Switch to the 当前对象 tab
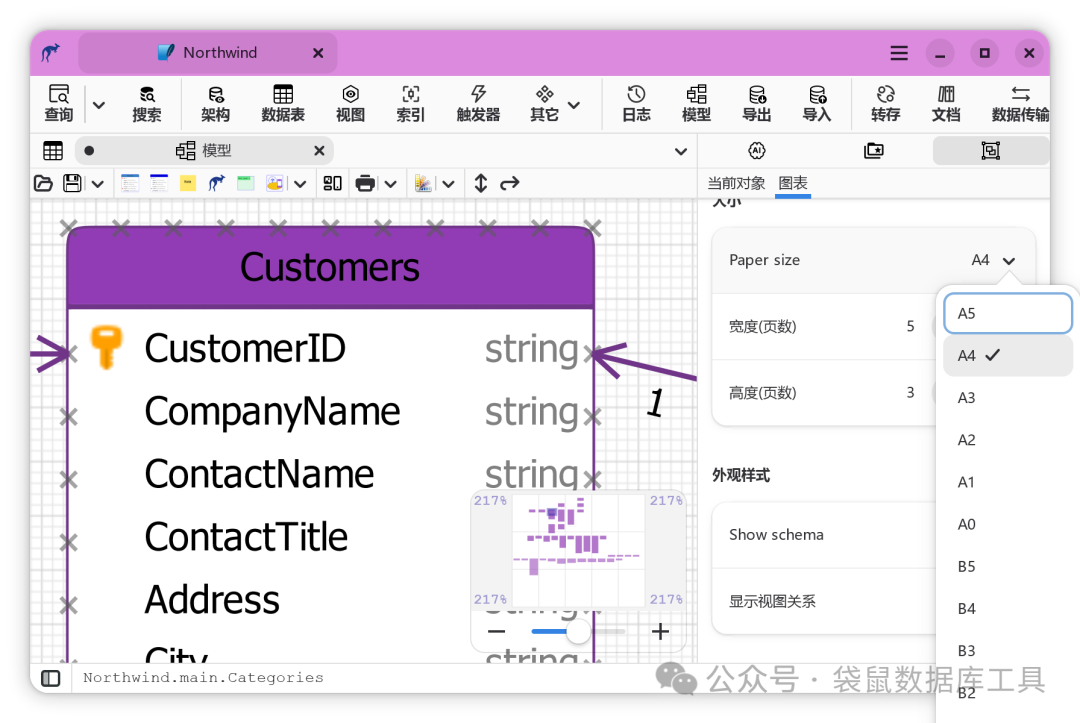 736,183
